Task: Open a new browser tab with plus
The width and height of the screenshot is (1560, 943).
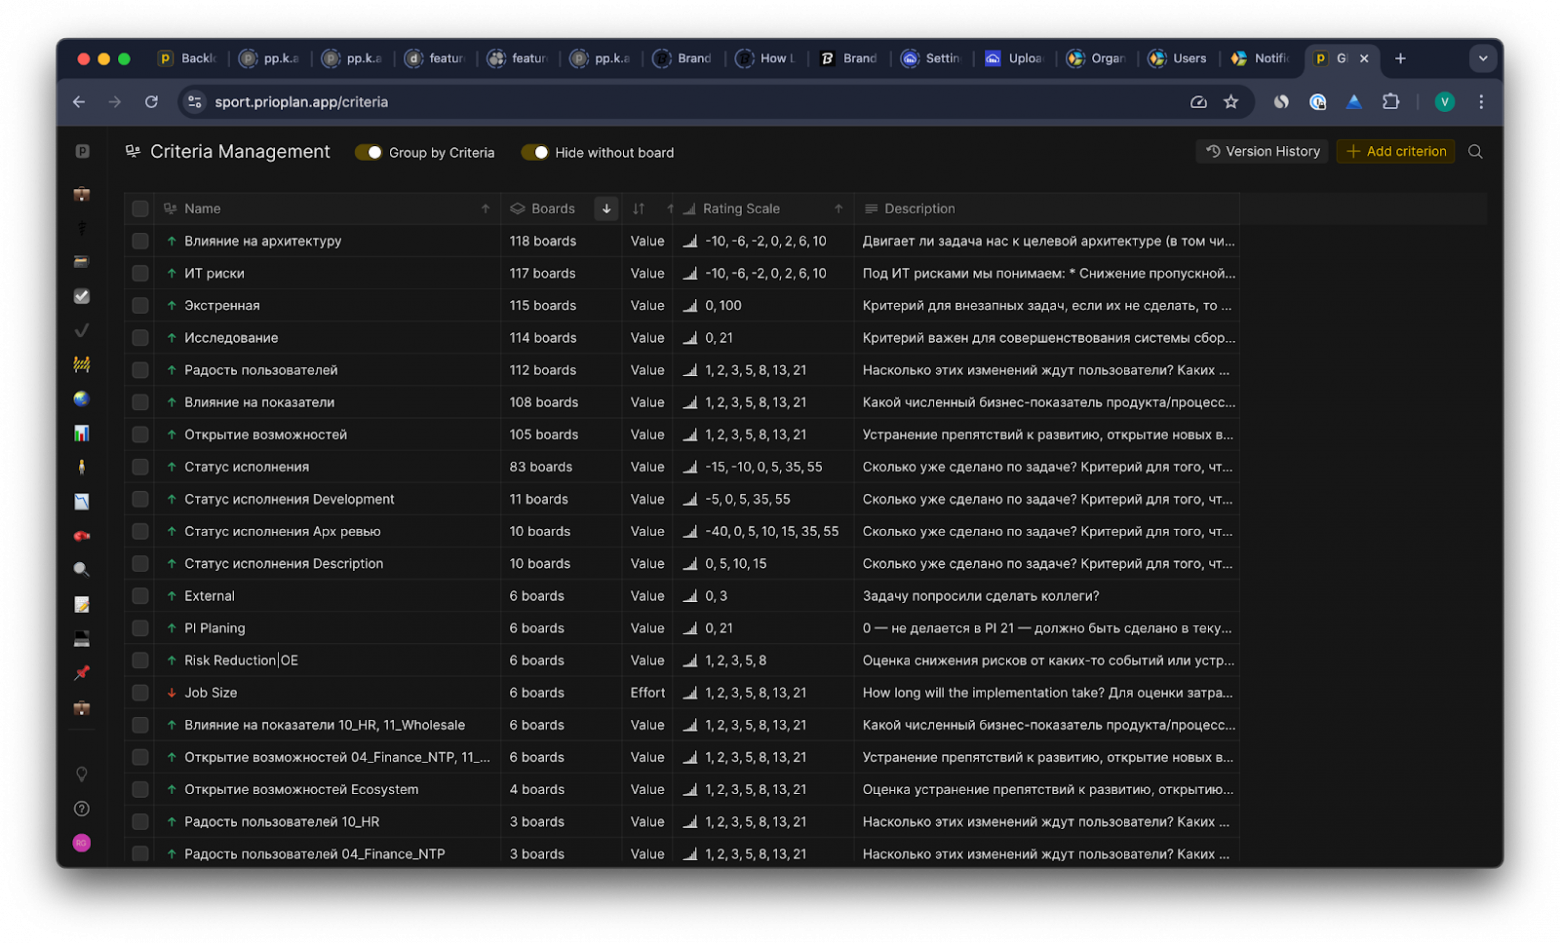Action: (1400, 58)
